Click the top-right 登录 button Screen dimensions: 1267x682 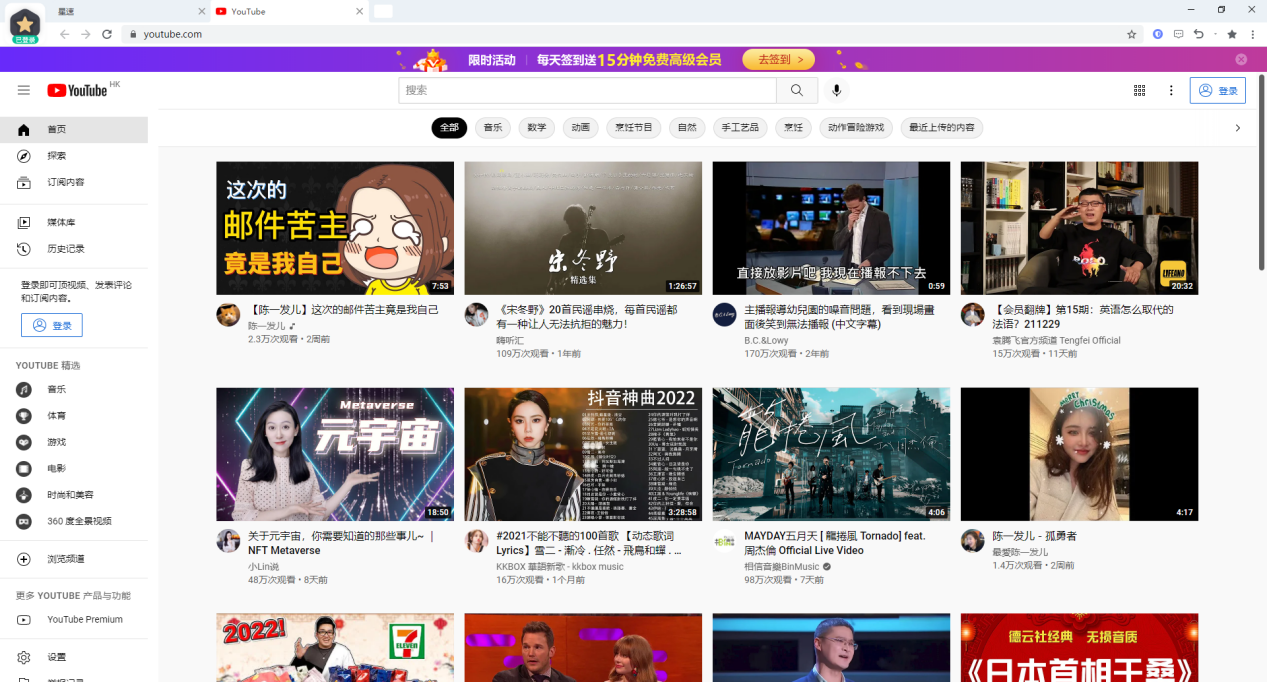[1218, 90]
